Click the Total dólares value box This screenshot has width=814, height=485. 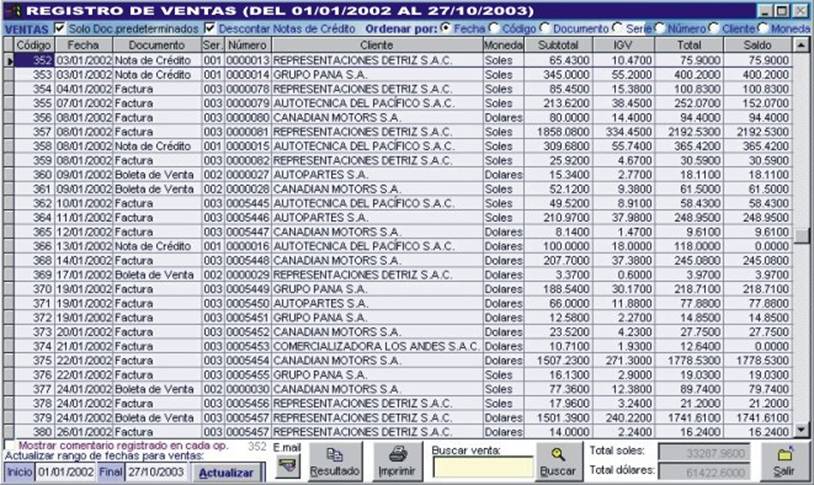point(704,472)
